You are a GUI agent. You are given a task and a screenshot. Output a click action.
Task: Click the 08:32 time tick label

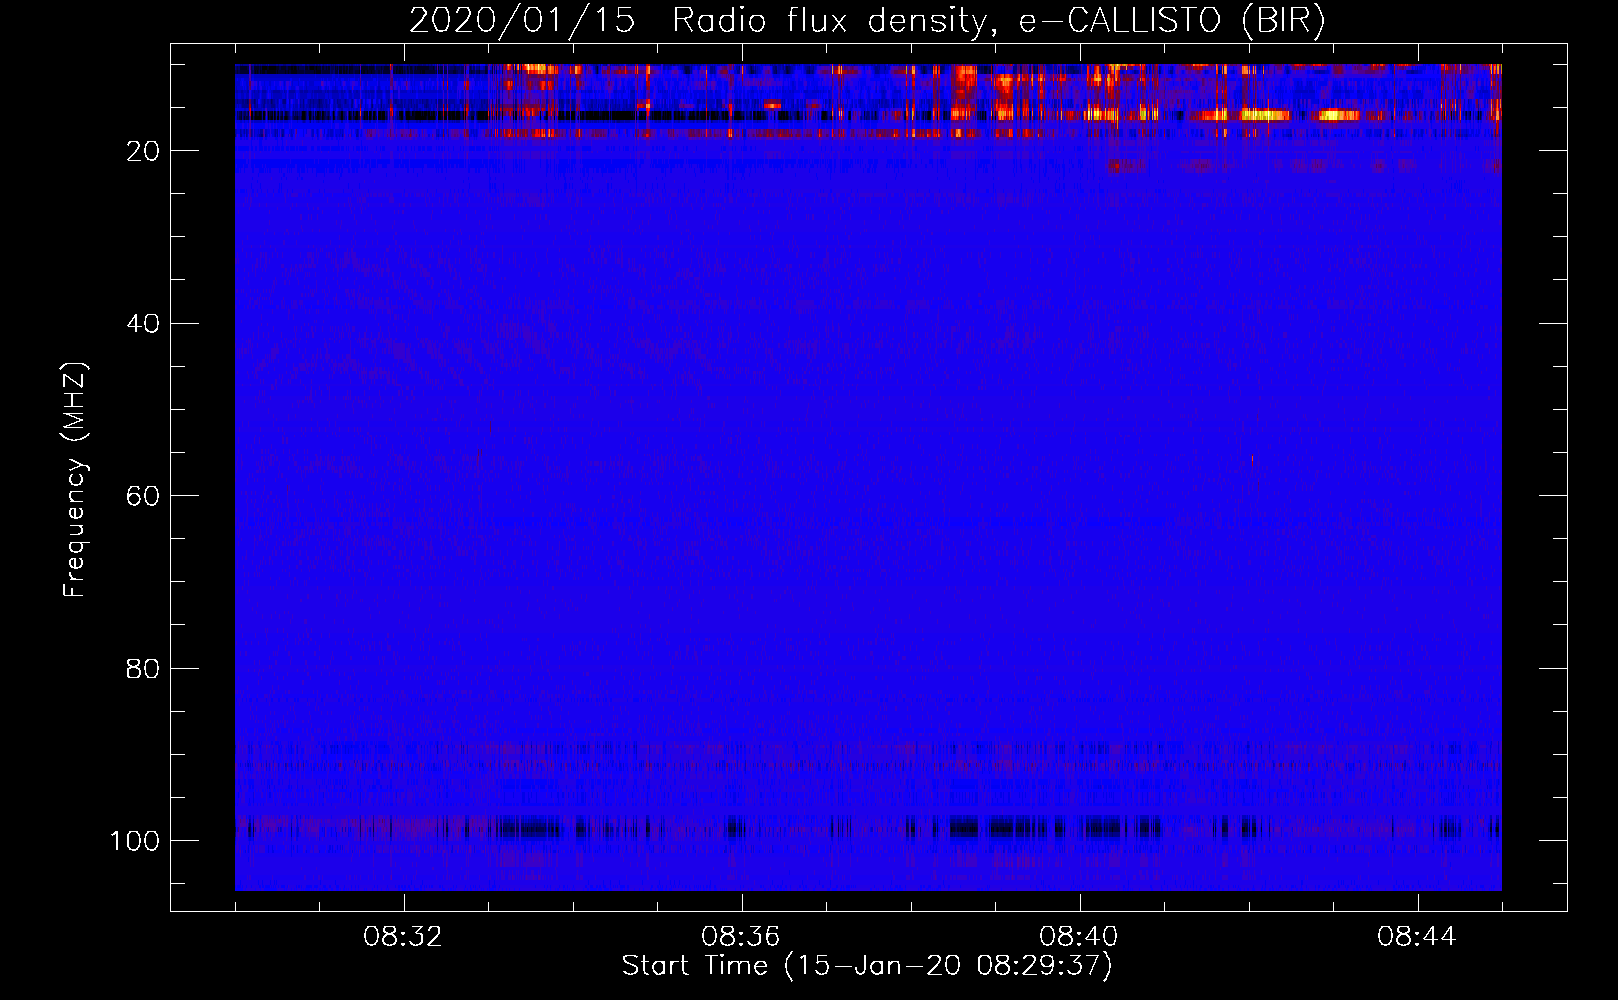click(403, 937)
